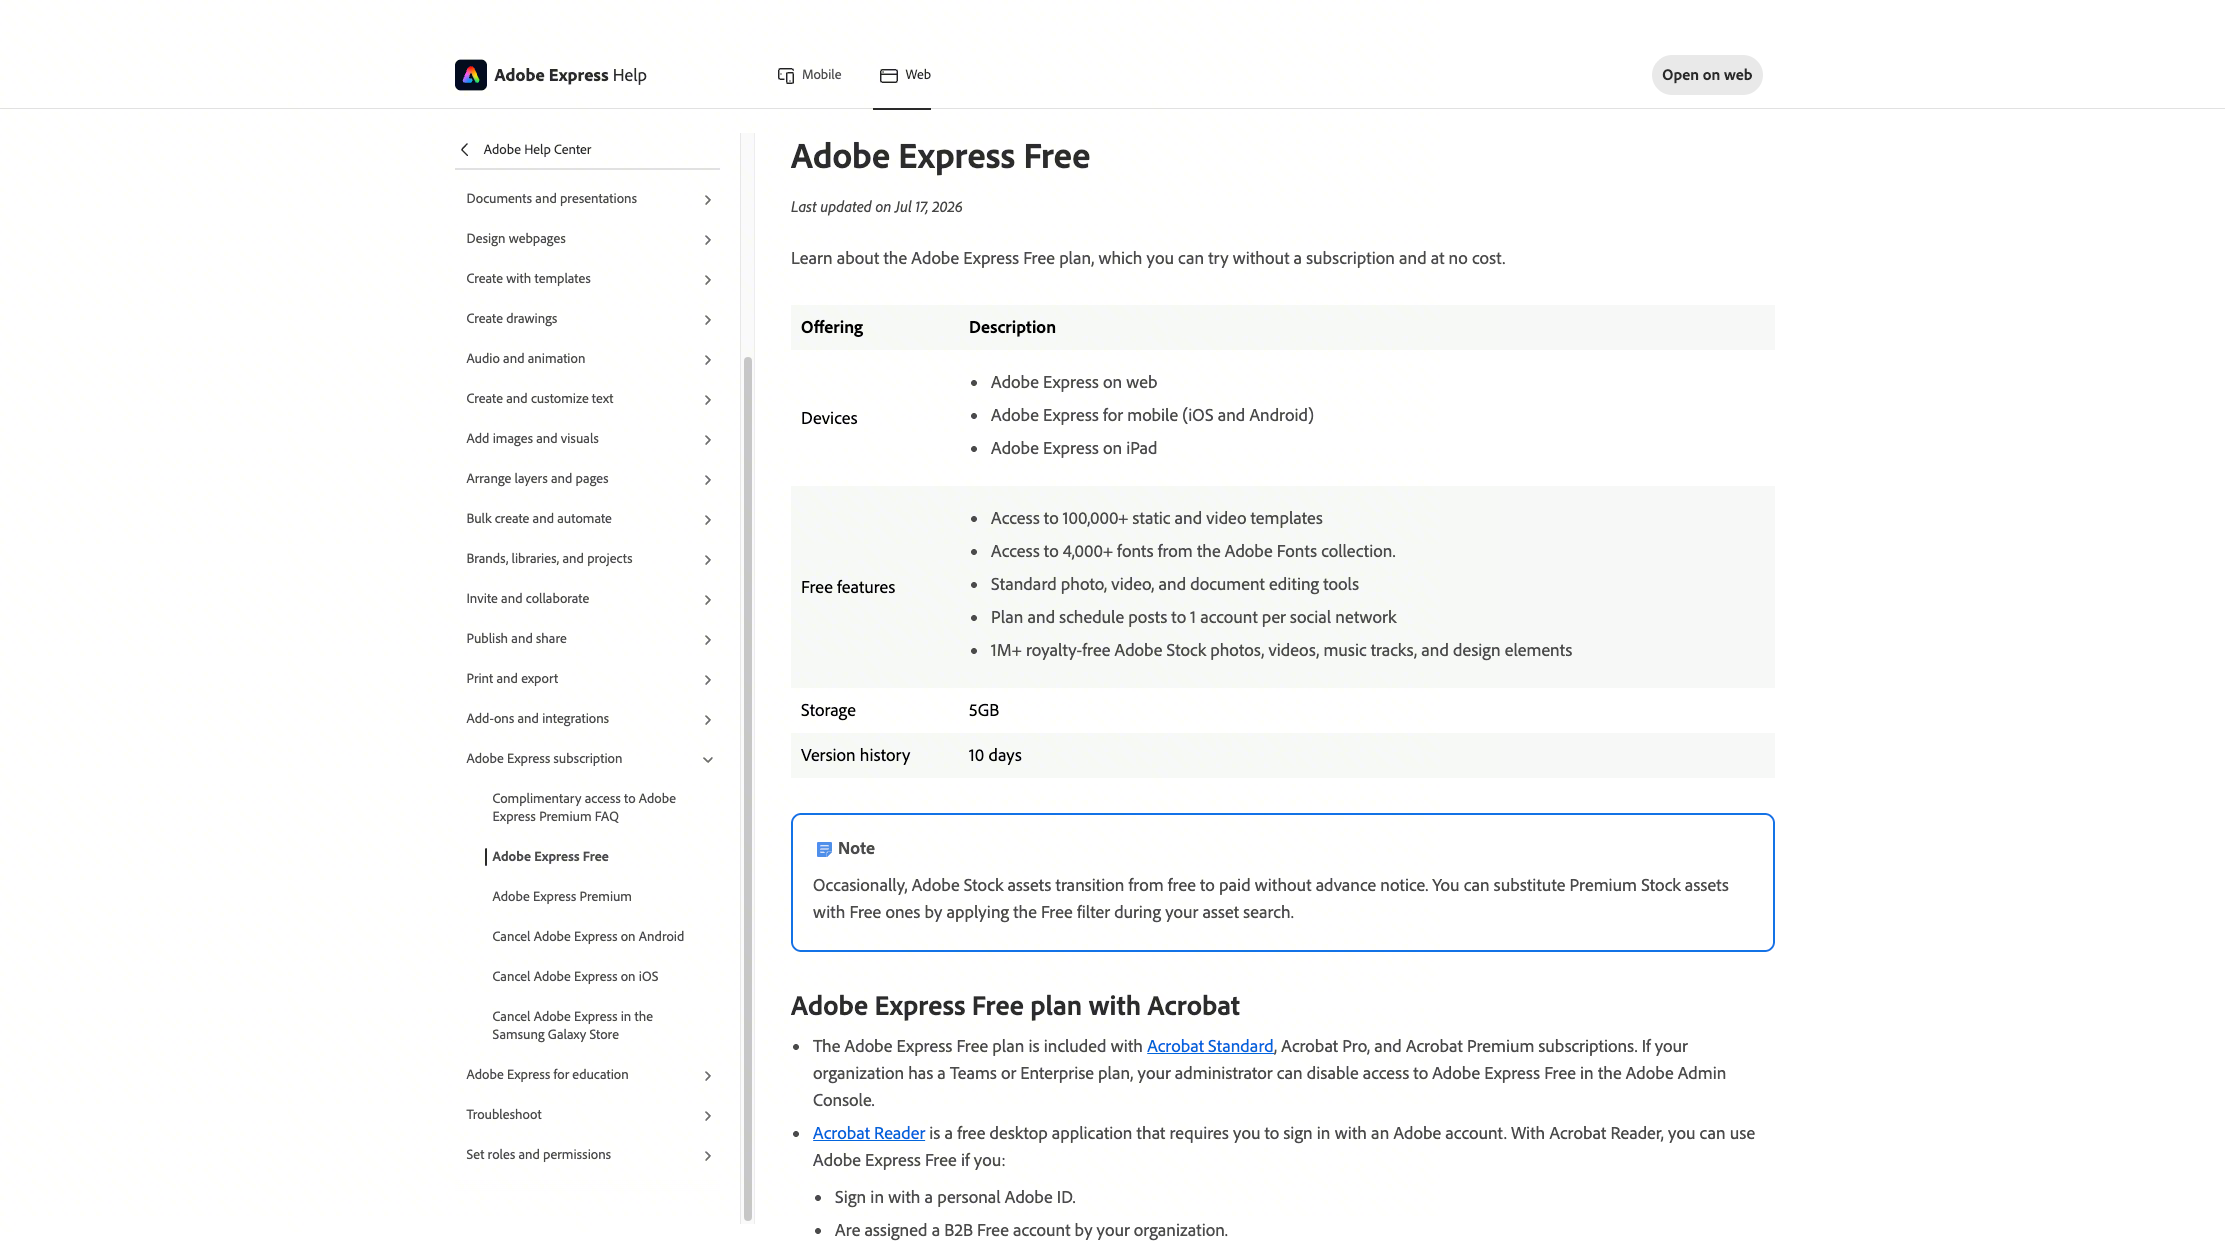Expand the Create with templates chevron

coord(708,280)
